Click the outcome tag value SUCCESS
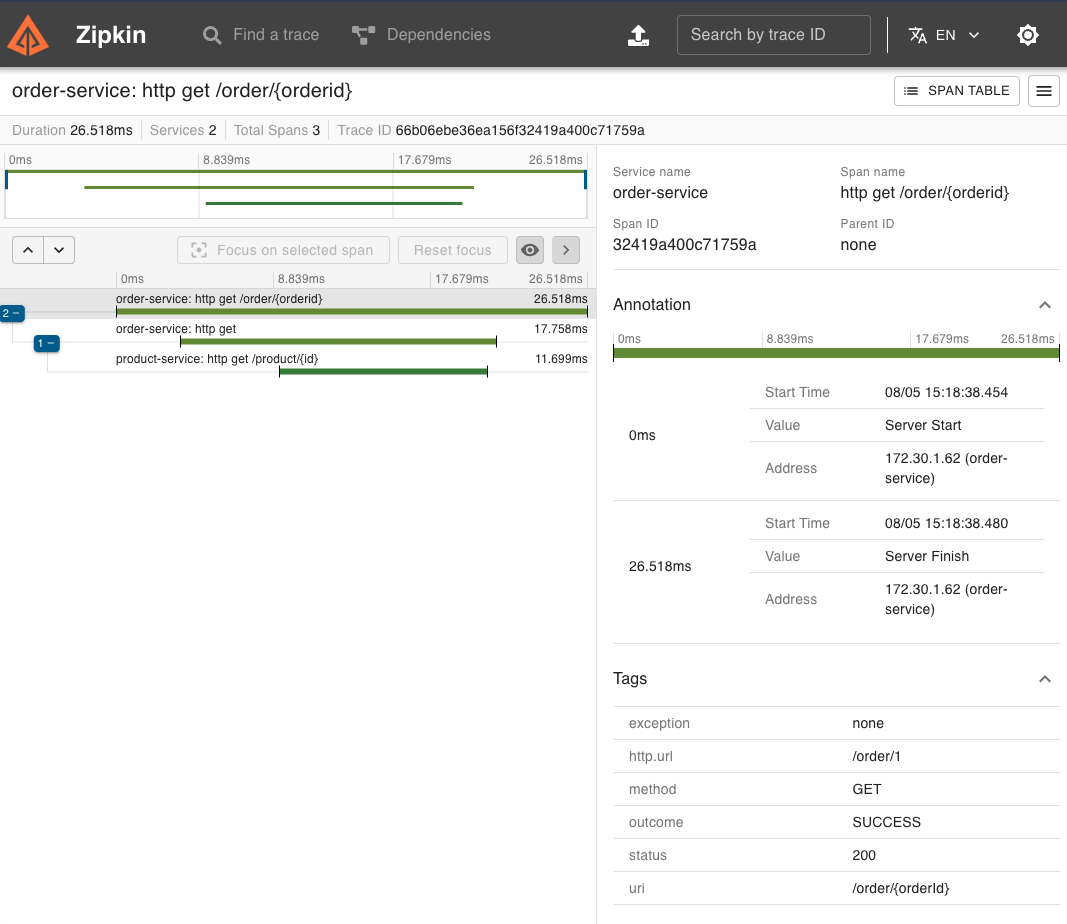 pos(886,823)
